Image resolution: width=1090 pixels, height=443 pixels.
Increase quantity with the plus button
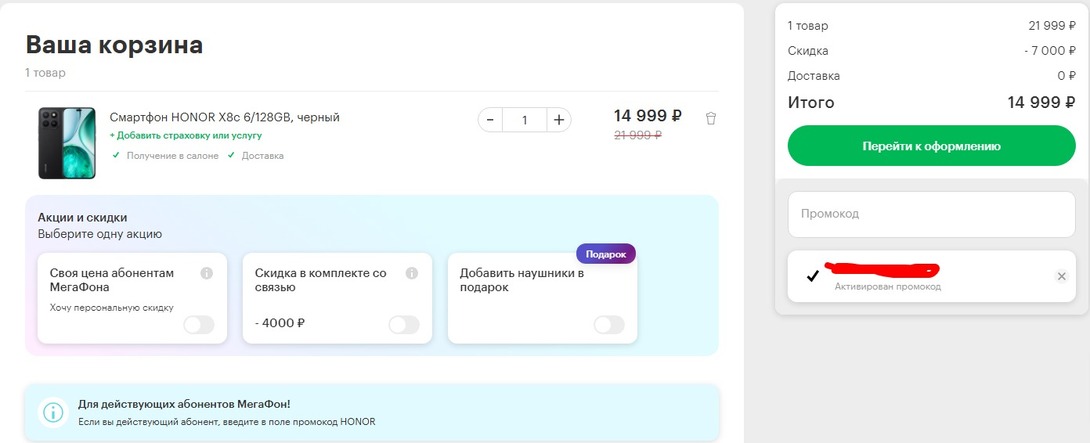point(559,120)
